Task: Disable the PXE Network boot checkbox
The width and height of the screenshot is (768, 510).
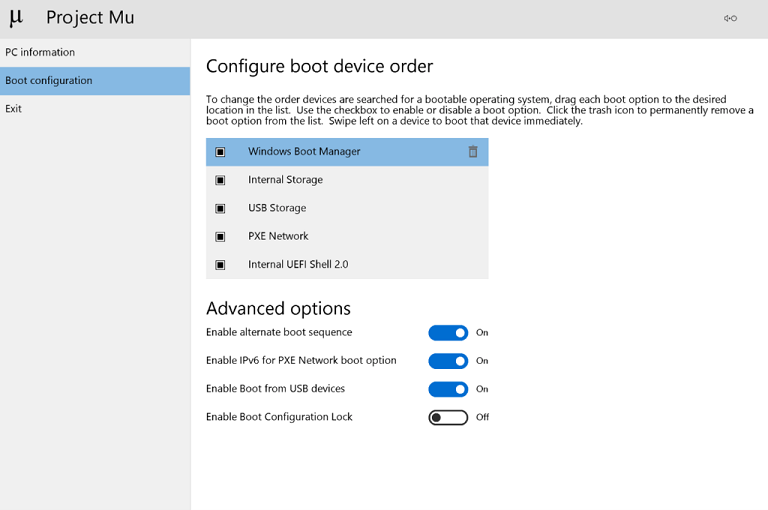Action: pos(221,237)
